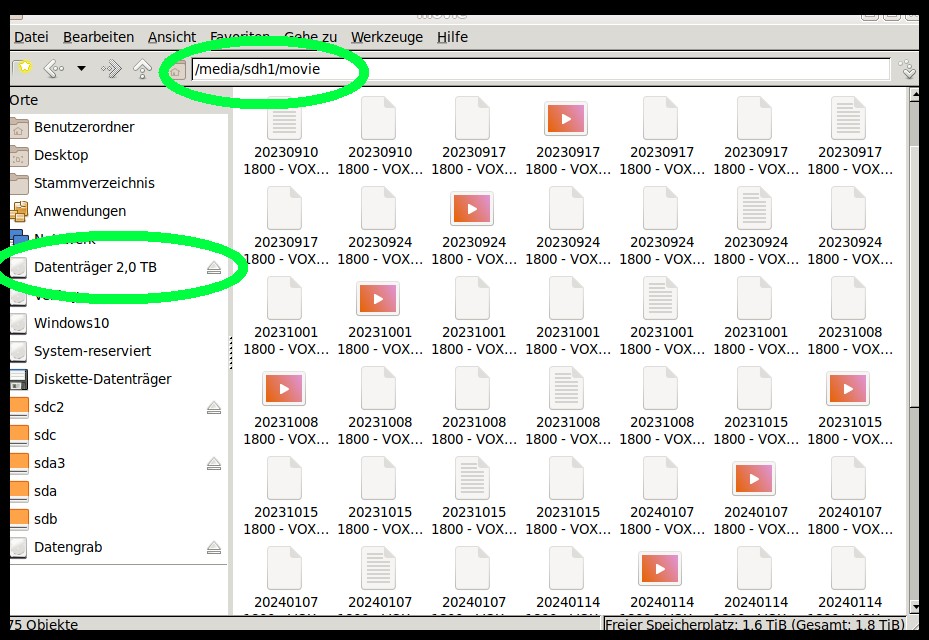Select the sdc2 drive entry

coord(118,407)
